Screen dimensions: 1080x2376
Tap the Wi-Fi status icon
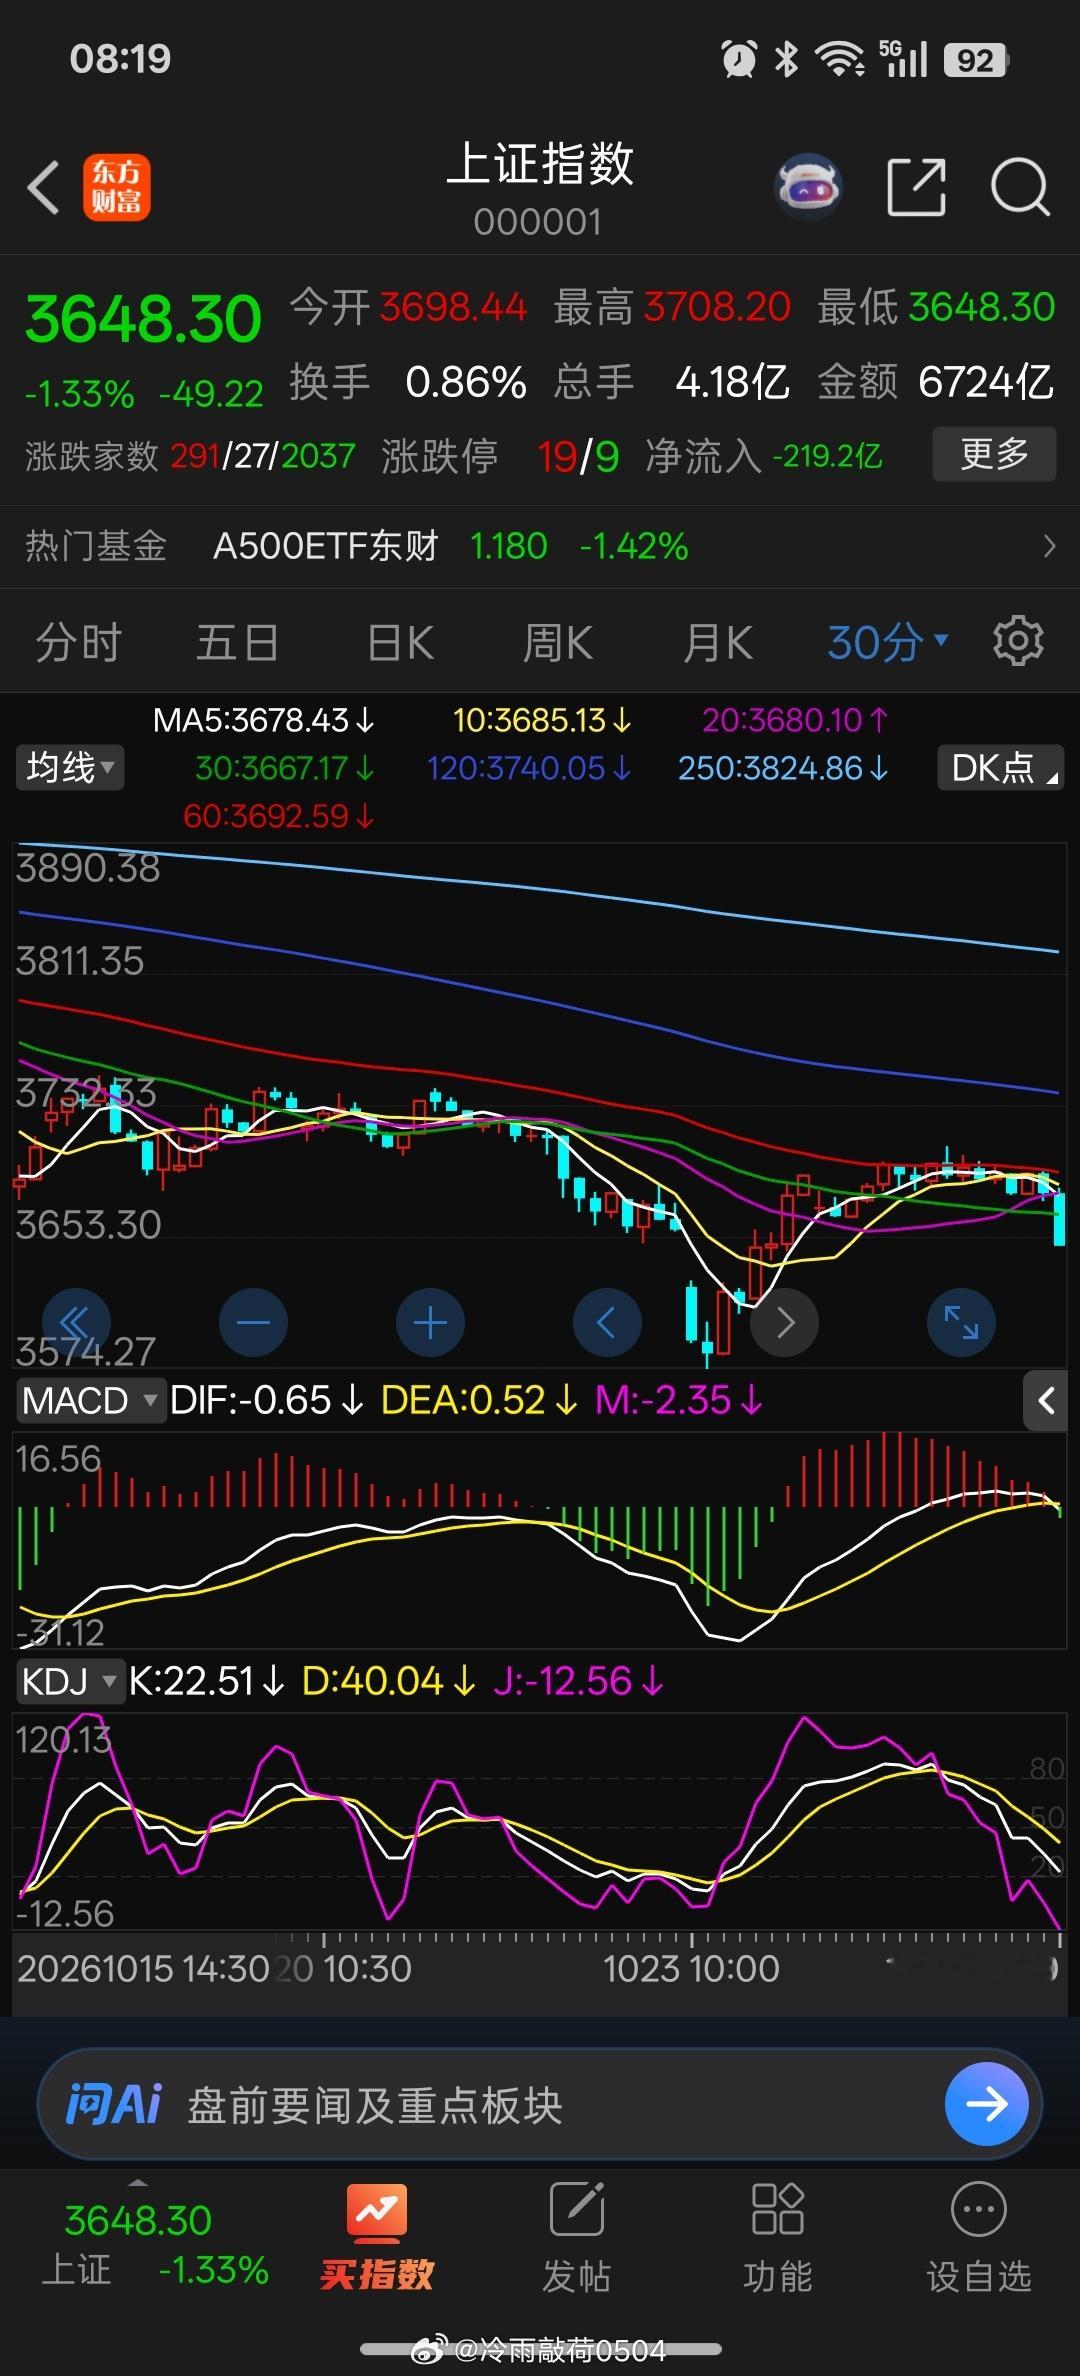[x=840, y=59]
